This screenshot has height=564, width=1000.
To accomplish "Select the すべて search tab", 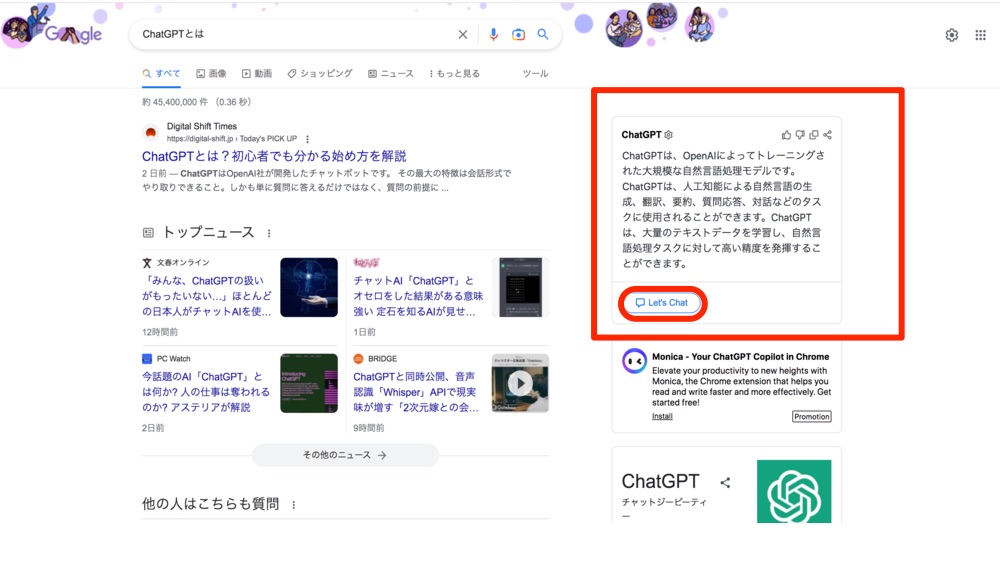I will click(161, 74).
